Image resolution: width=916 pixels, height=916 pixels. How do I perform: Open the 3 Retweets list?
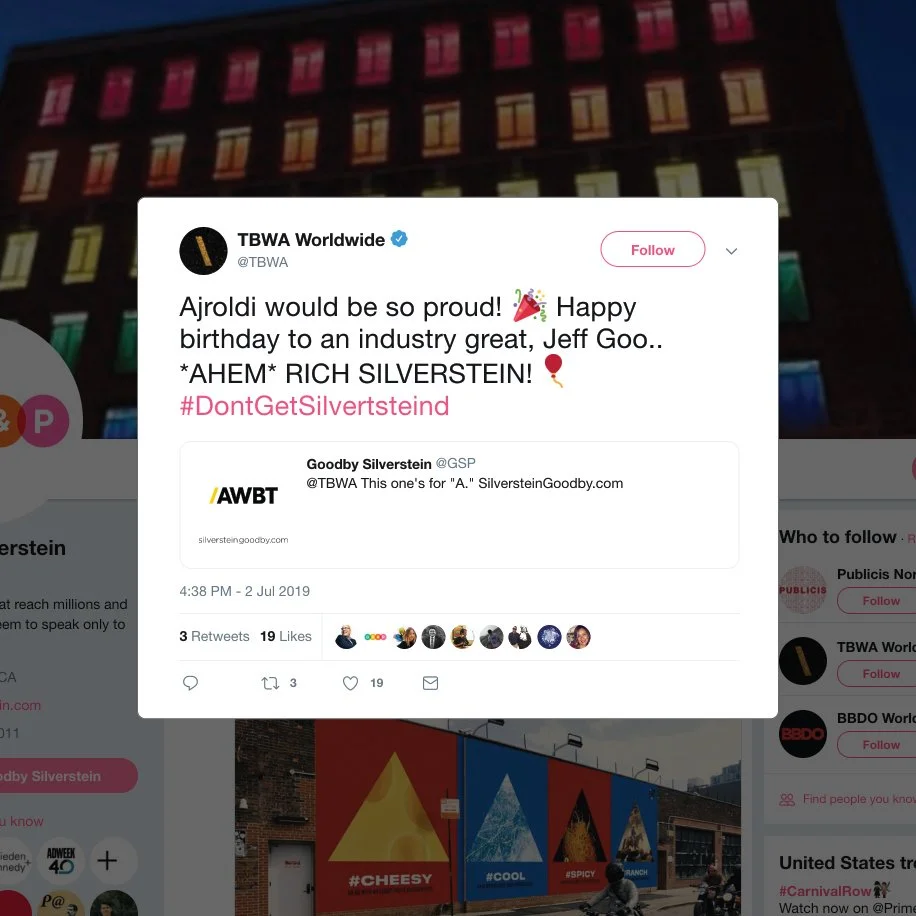214,636
